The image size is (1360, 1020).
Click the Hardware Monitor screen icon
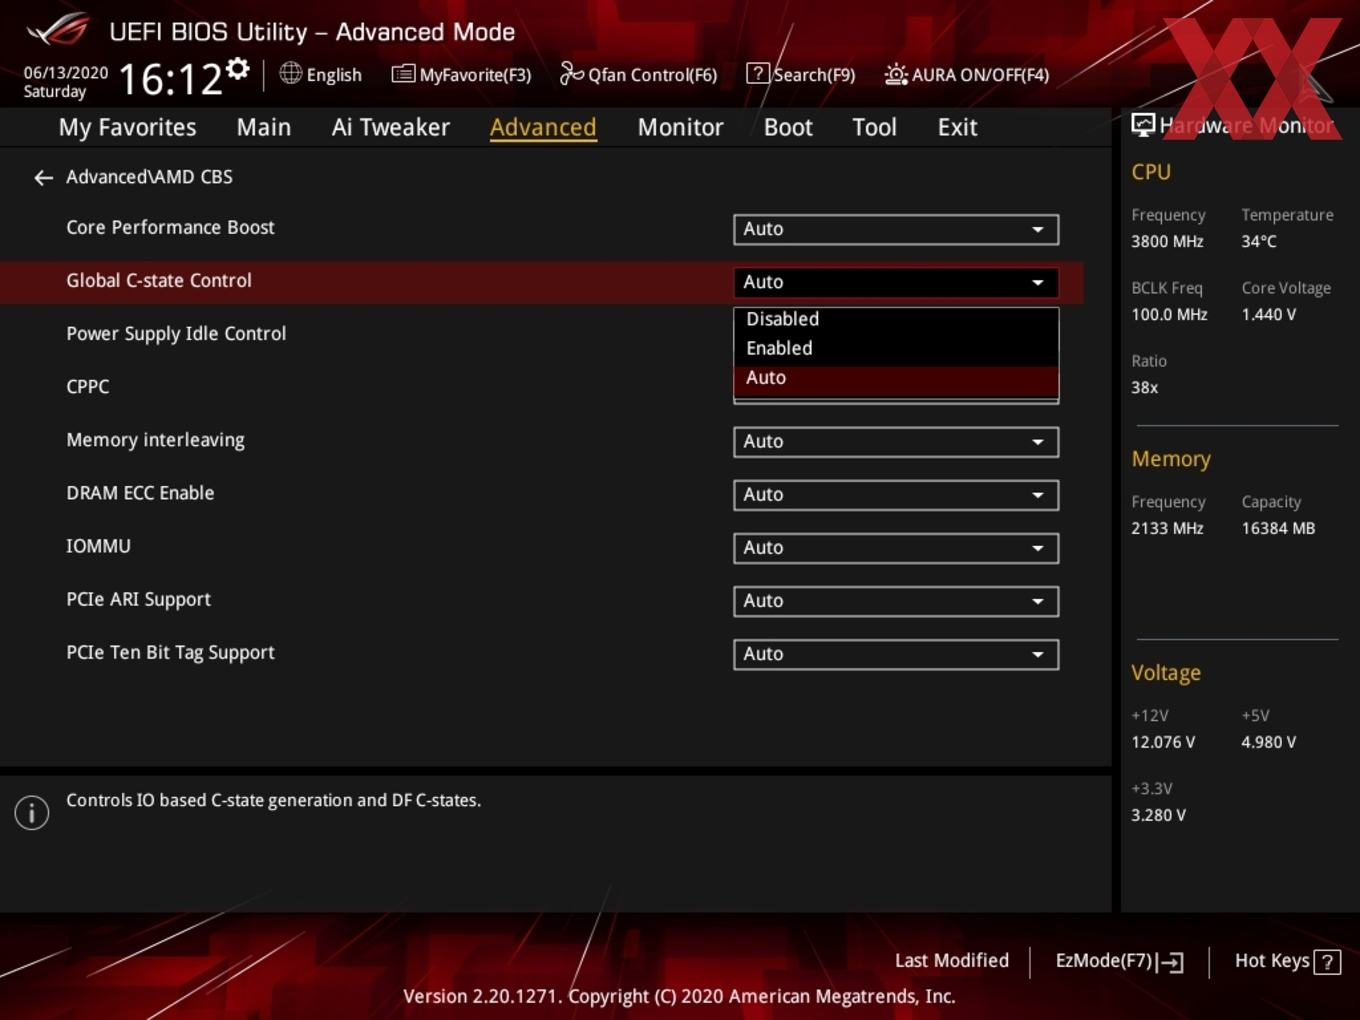pos(1143,125)
